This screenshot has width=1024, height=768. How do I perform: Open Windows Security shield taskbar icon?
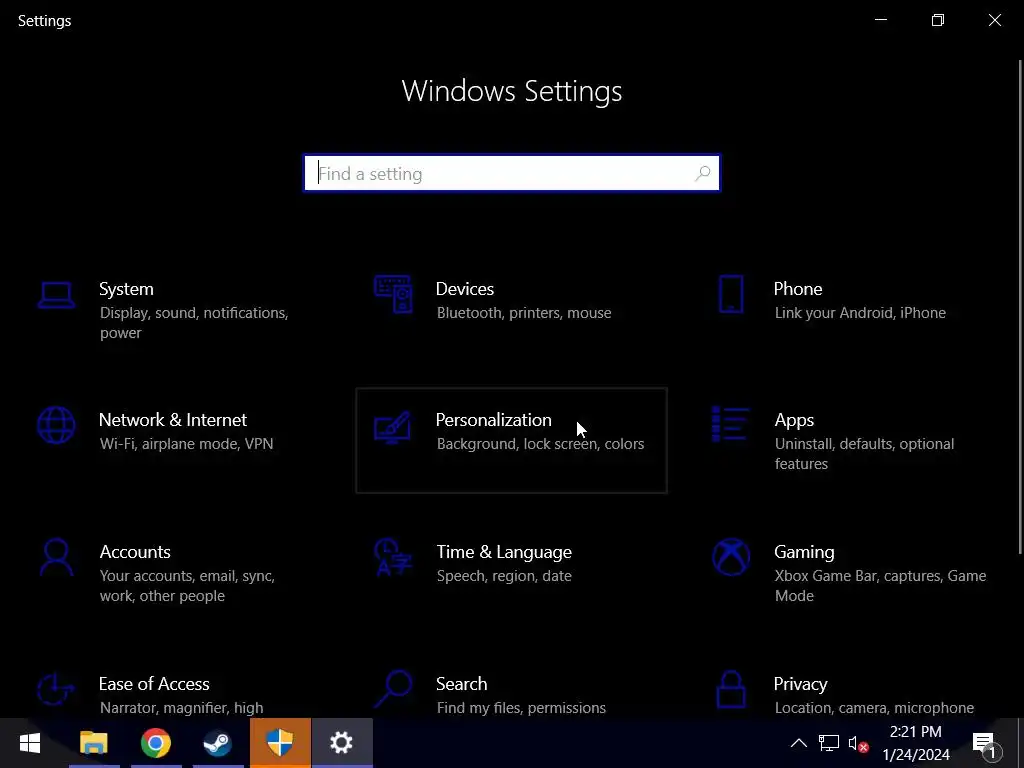coord(280,743)
